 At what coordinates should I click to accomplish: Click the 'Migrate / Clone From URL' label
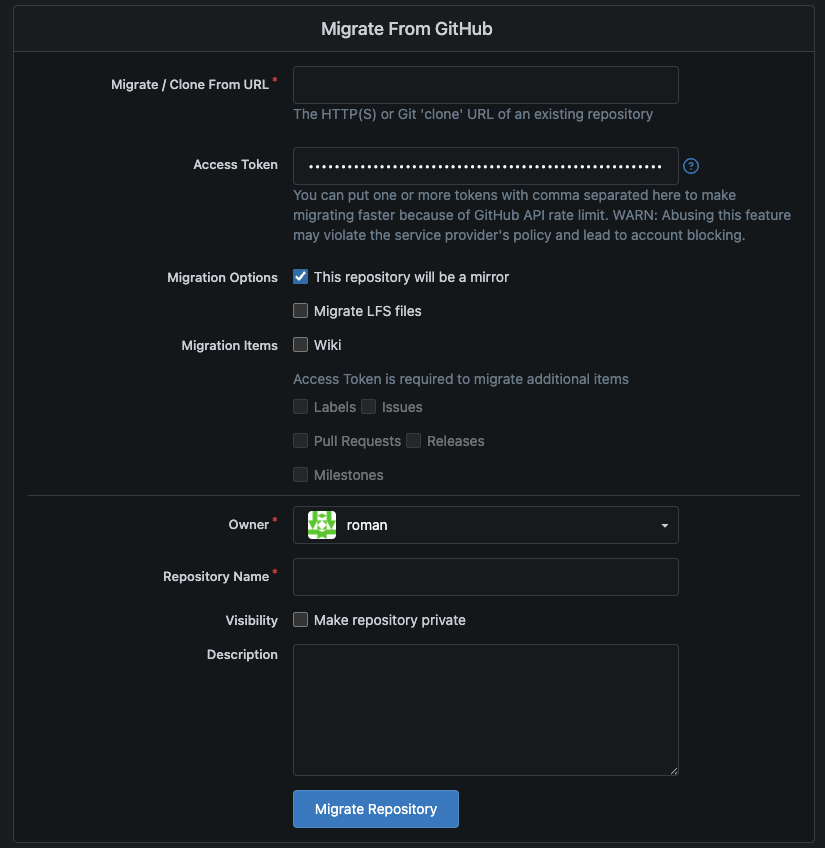click(190, 85)
